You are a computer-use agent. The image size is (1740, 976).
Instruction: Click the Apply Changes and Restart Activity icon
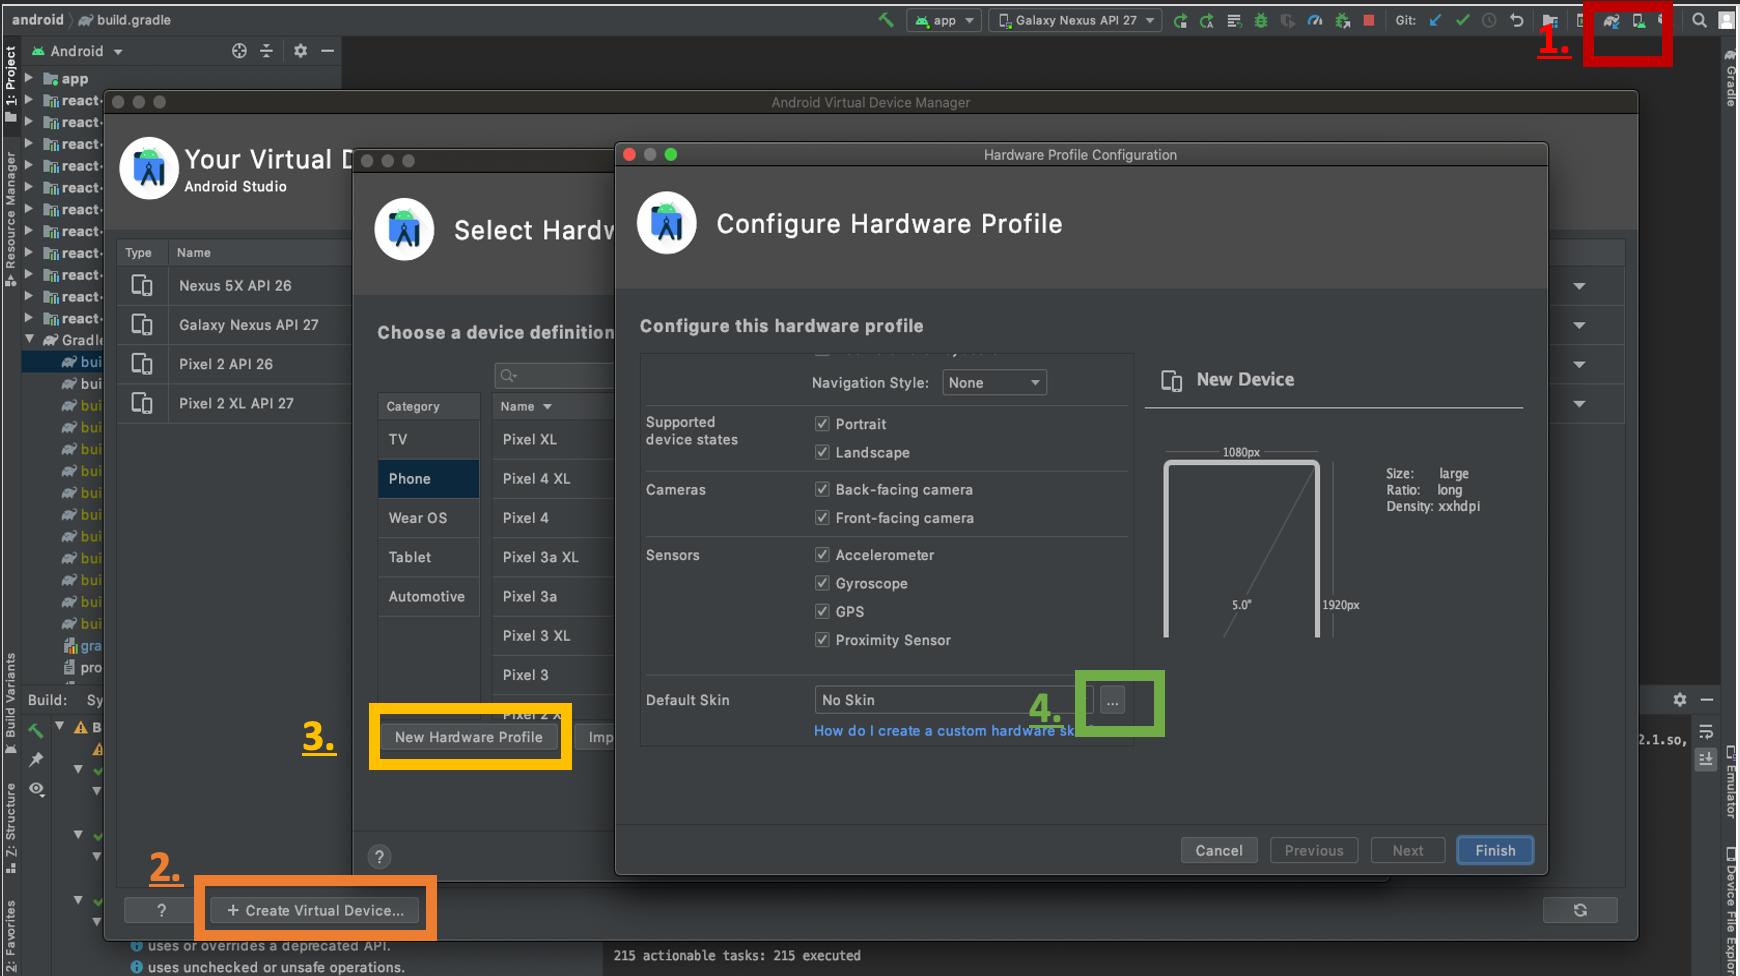1207,20
